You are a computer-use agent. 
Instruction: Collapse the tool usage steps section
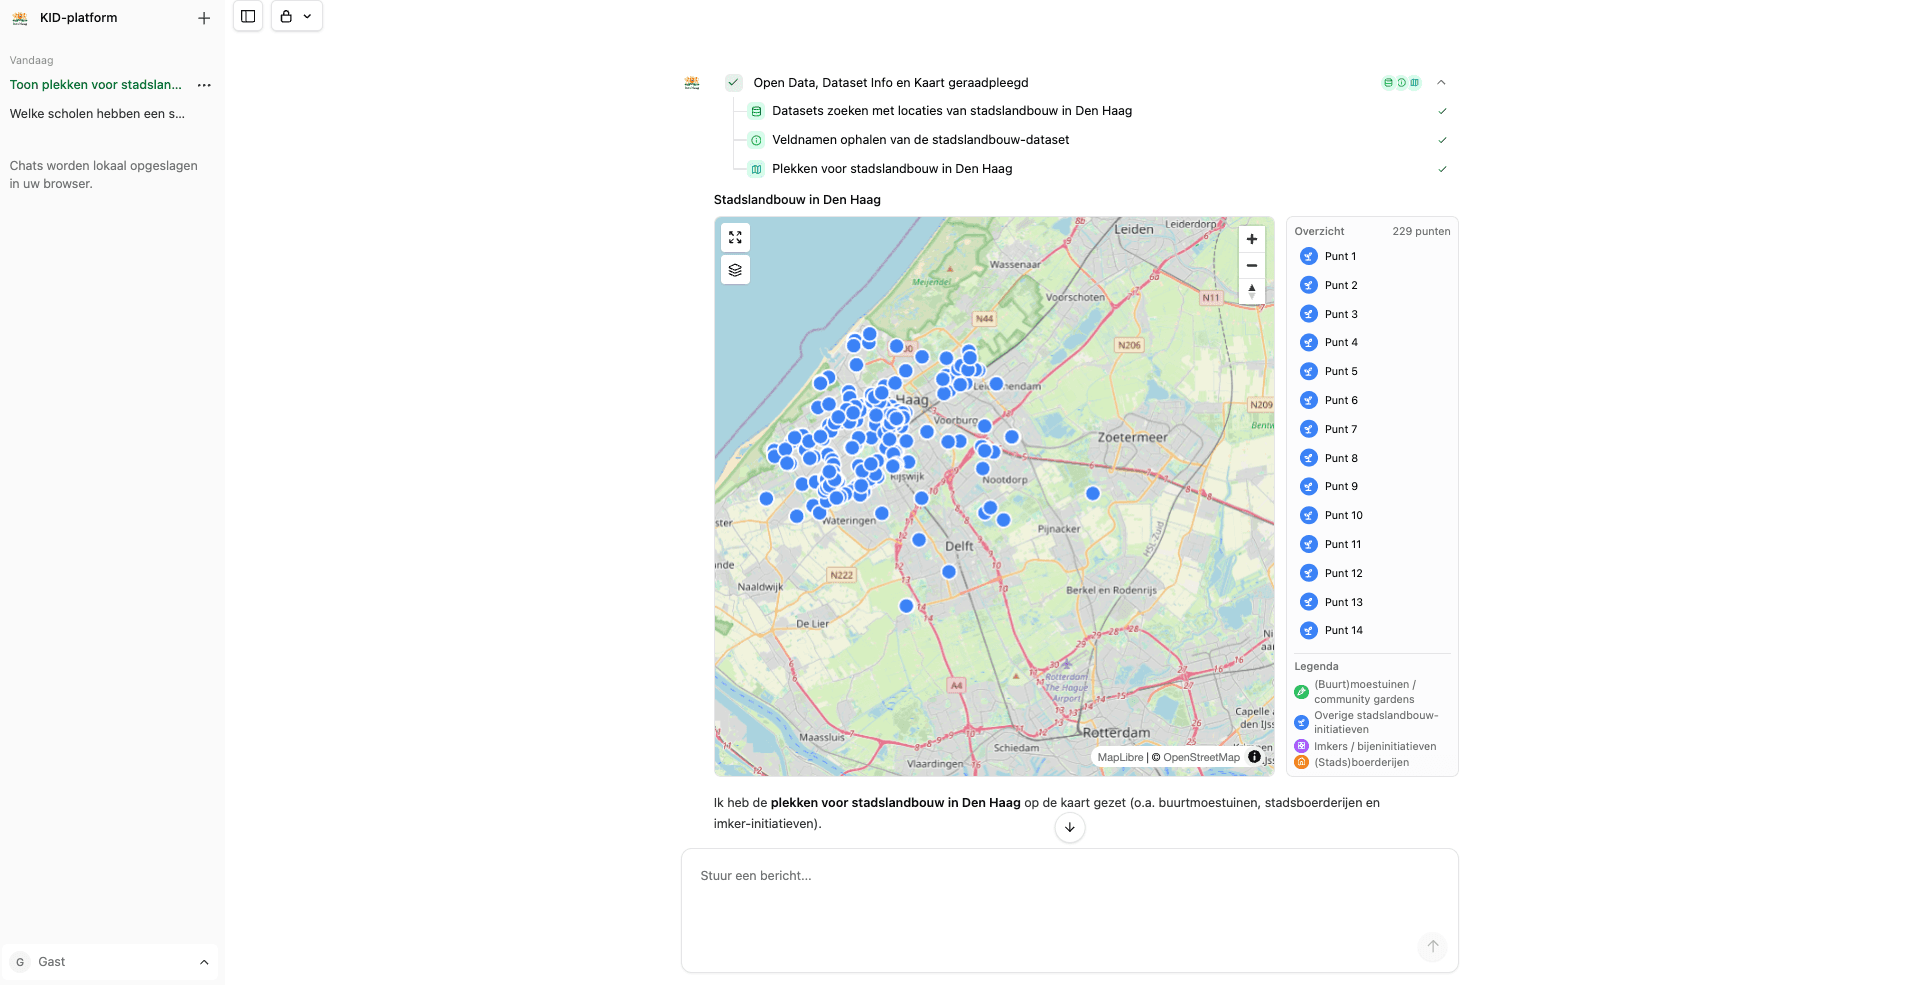click(1441, 83)
